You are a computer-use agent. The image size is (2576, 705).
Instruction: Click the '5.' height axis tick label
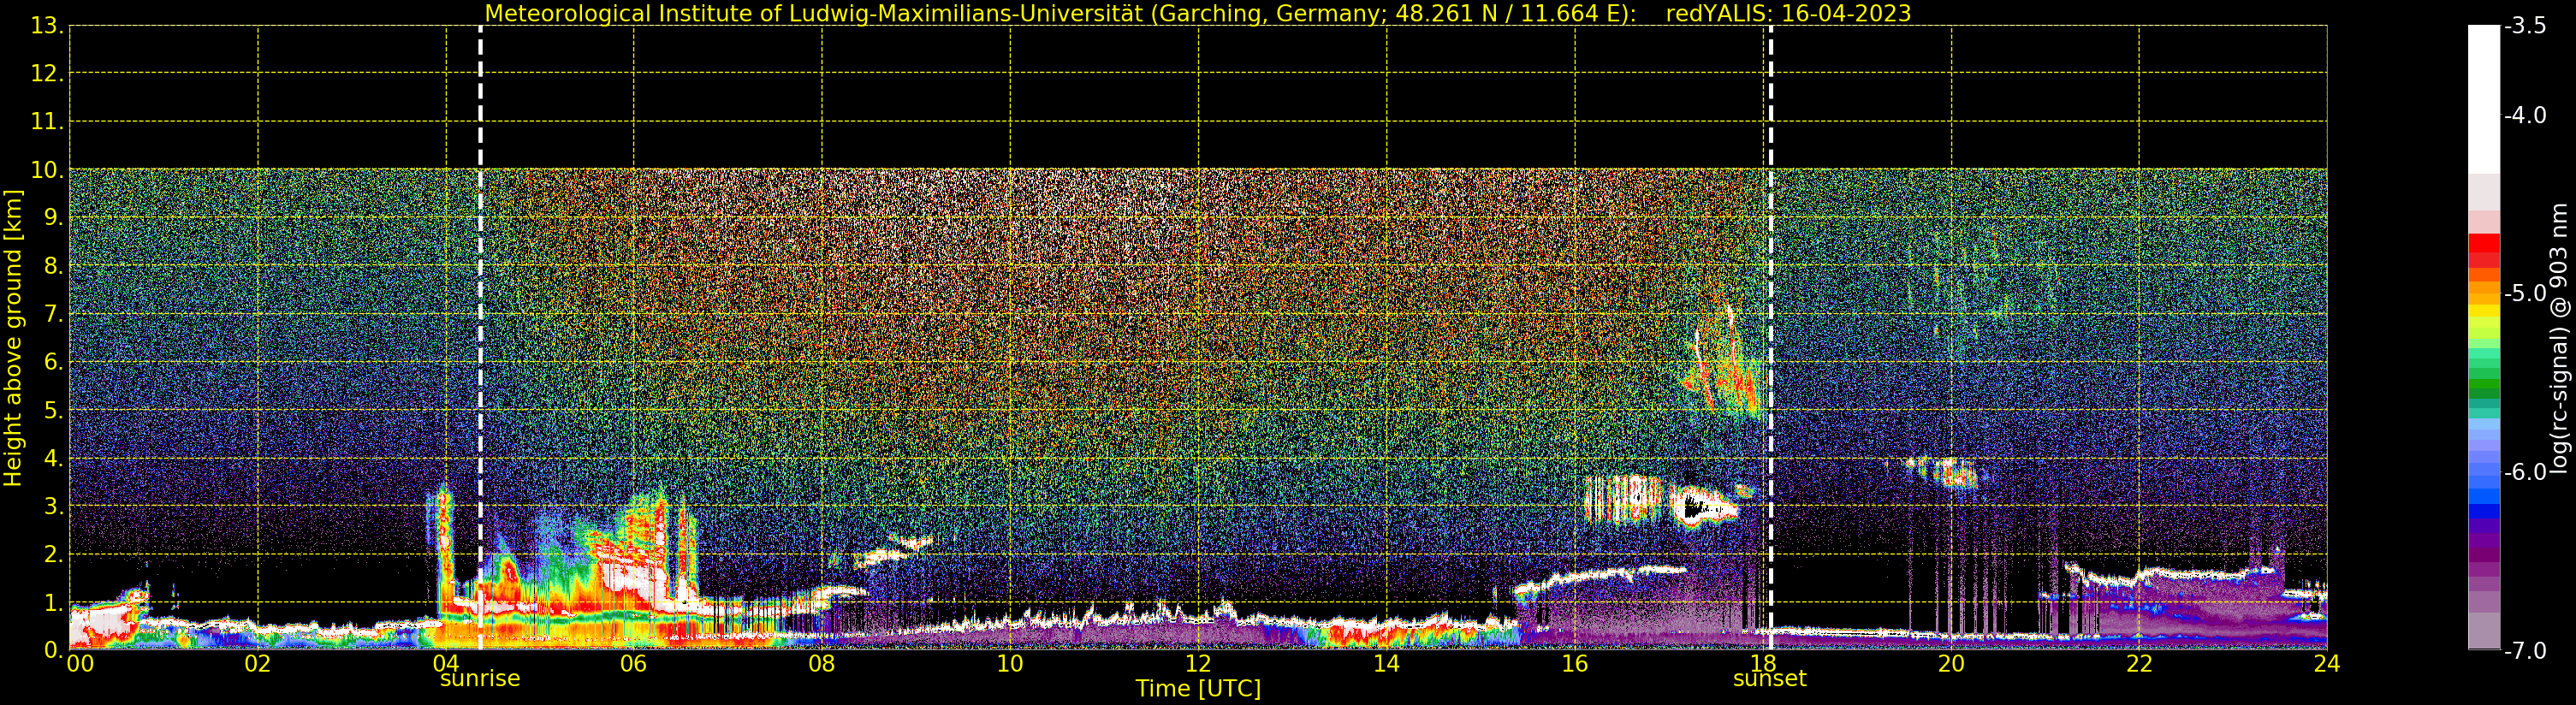click(54, 410)
